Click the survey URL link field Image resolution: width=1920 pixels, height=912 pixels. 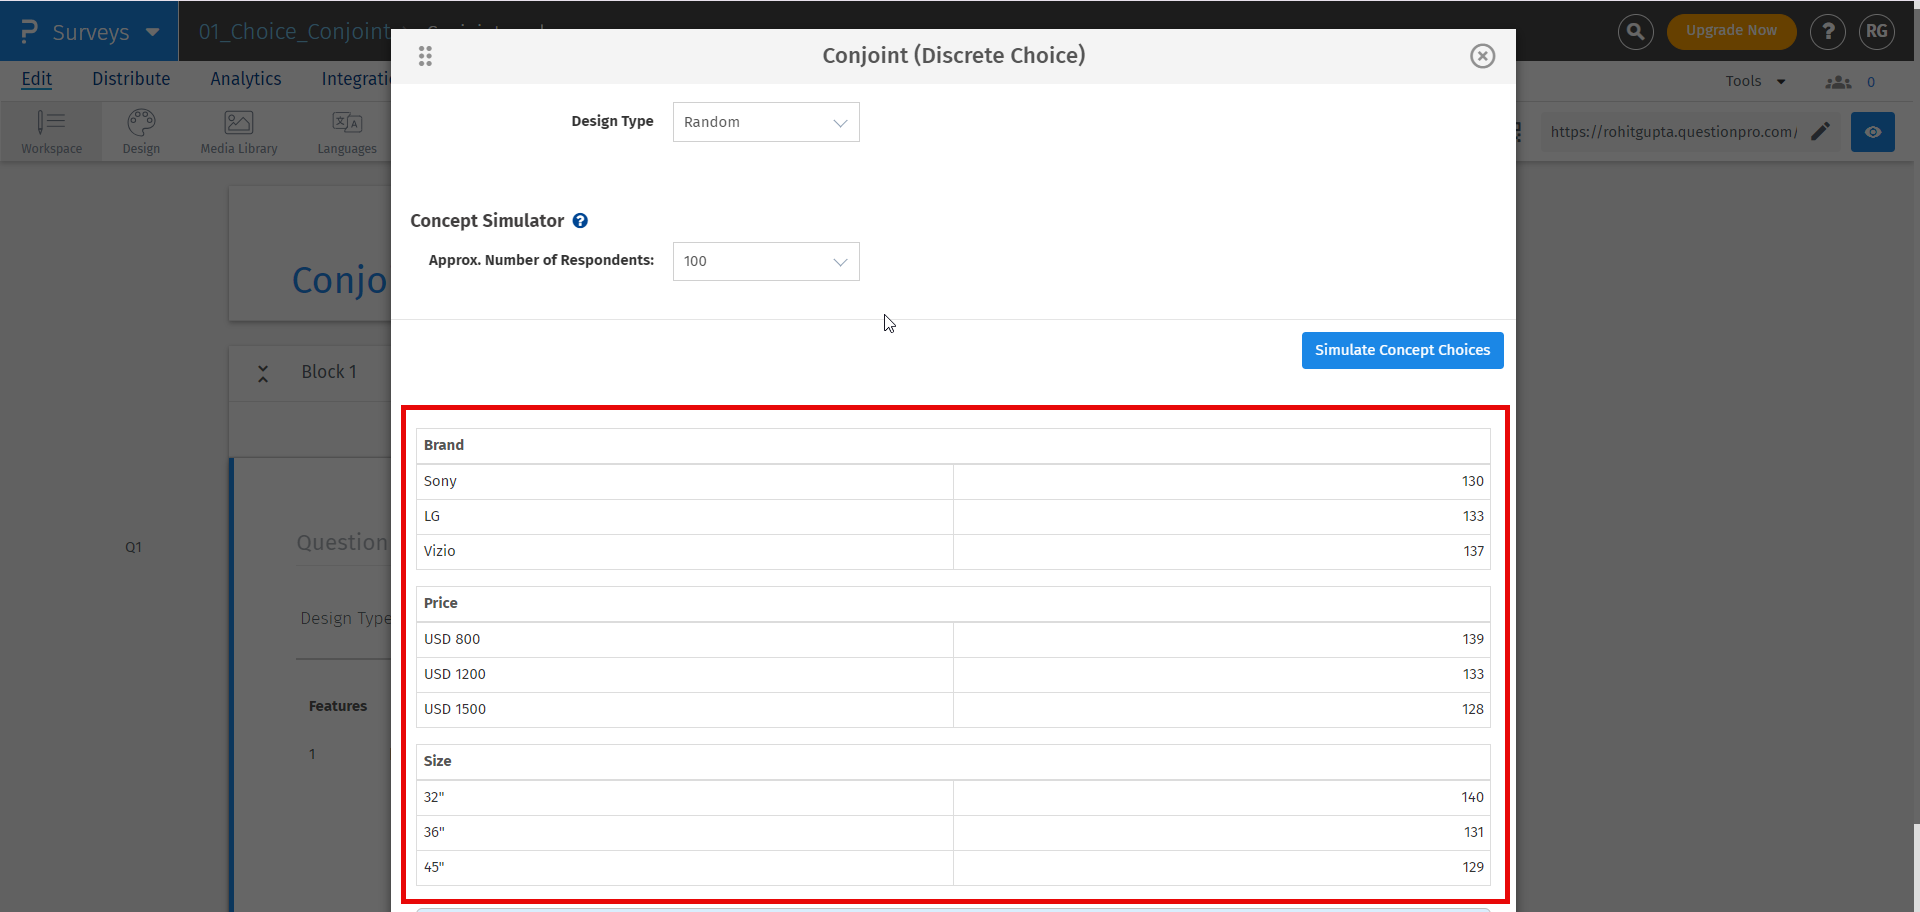[1673, 132]
